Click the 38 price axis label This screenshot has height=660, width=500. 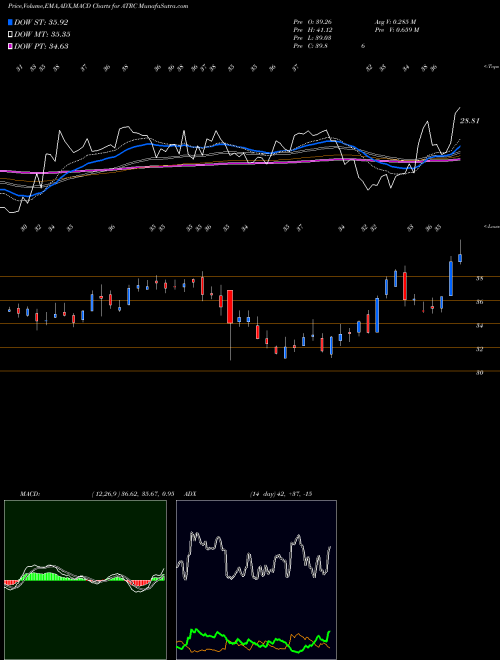[x=480, y=278]
